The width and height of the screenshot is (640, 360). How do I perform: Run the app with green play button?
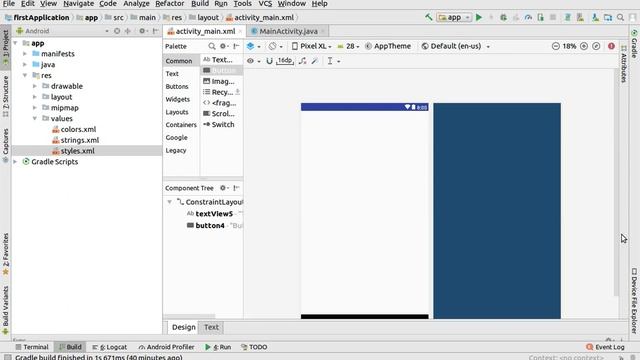479,17
